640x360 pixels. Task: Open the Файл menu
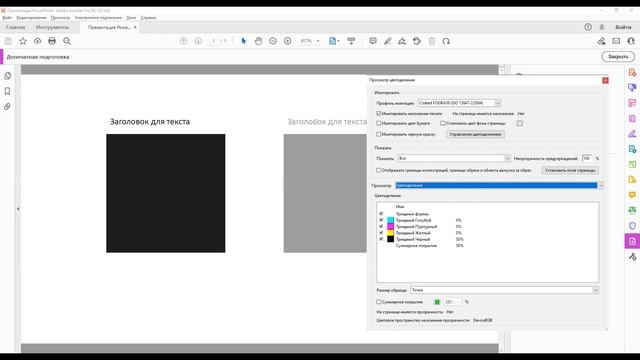pos(7,18)
